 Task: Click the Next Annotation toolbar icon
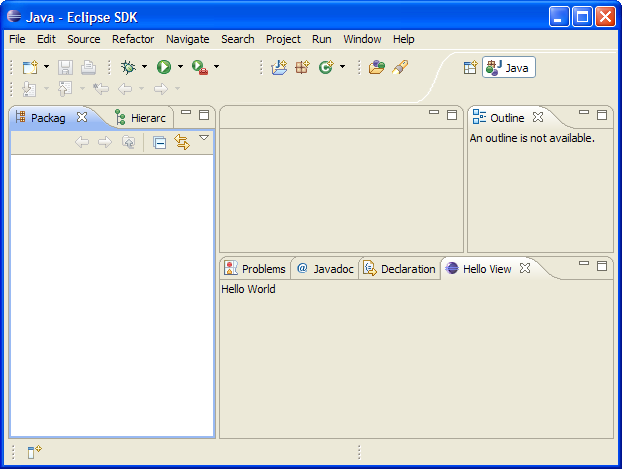[x=29, y=89]
